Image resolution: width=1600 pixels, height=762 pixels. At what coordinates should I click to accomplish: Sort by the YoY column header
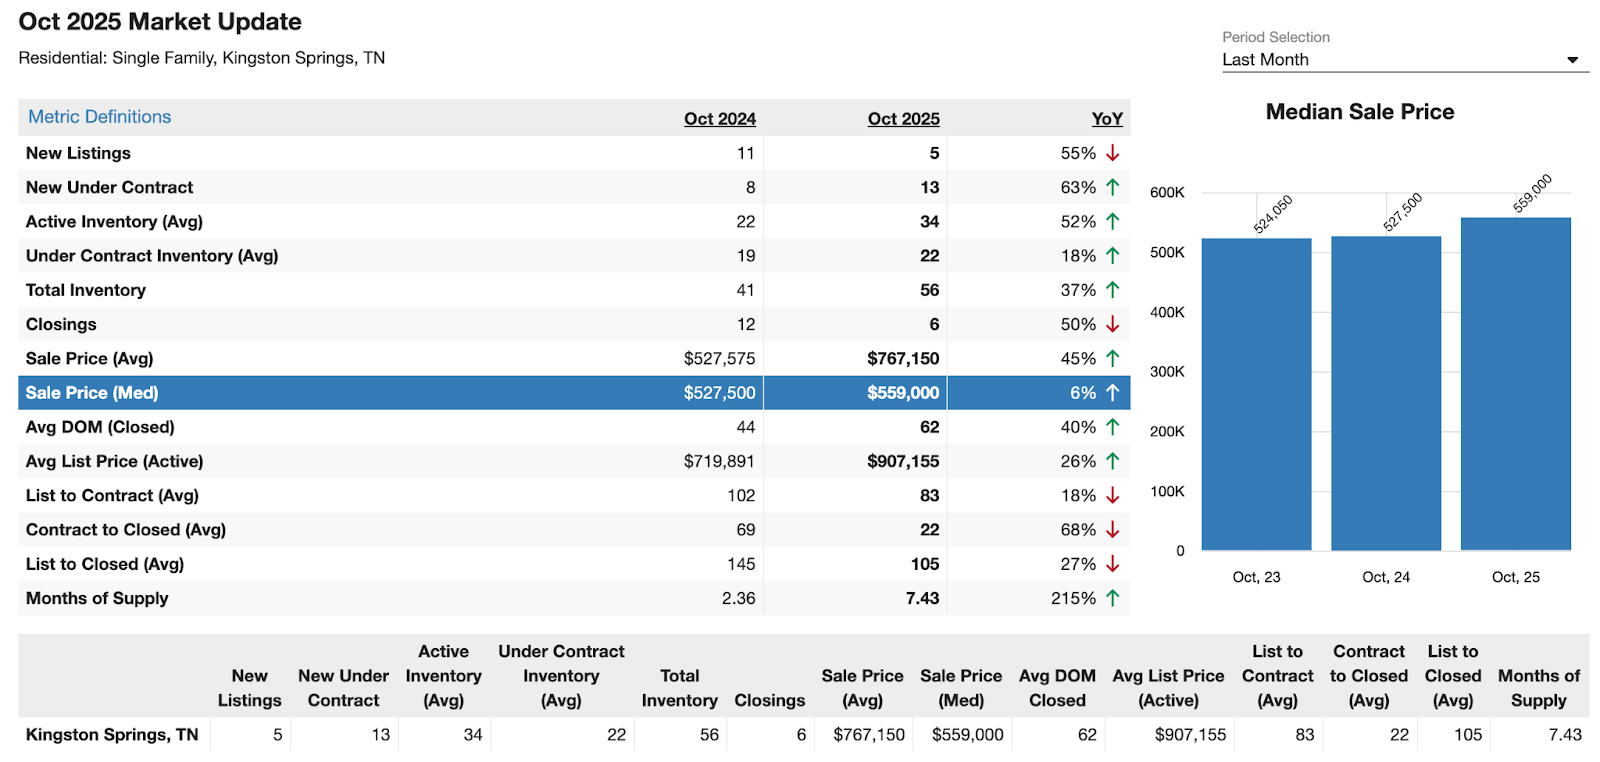click(x=1106, y=119)
